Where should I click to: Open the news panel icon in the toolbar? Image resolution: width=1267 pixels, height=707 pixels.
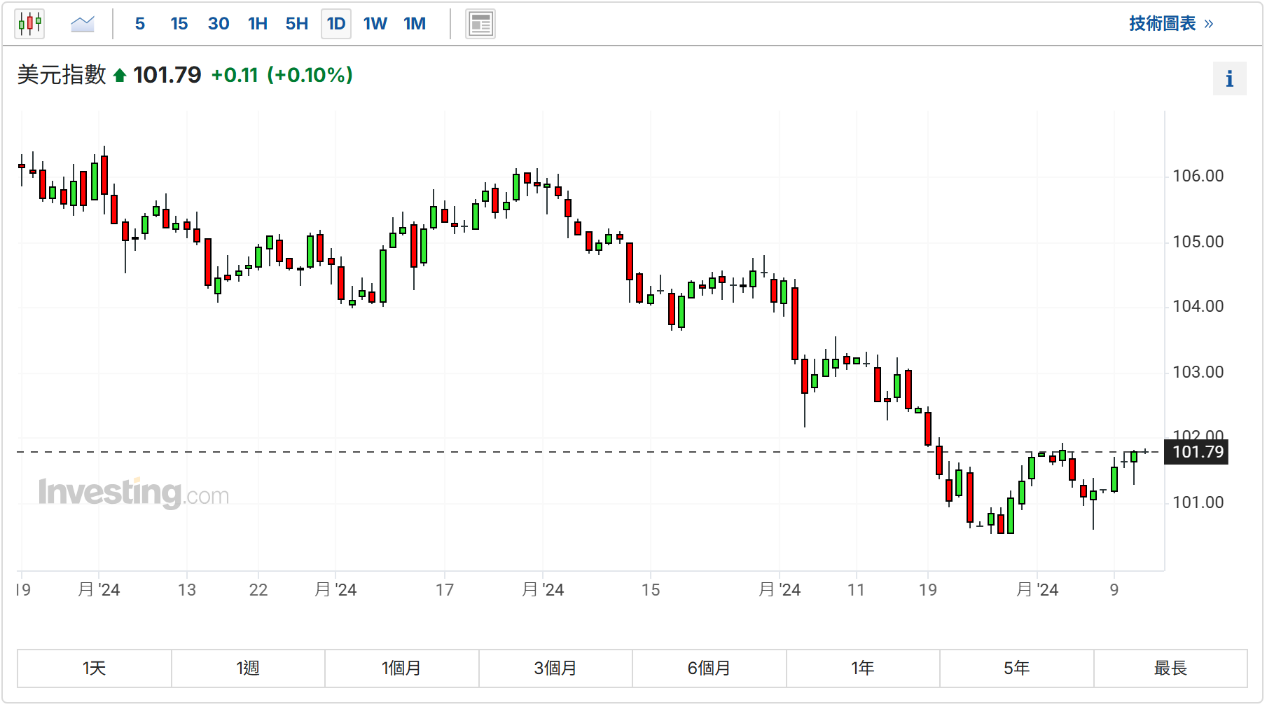pos(481,23)
